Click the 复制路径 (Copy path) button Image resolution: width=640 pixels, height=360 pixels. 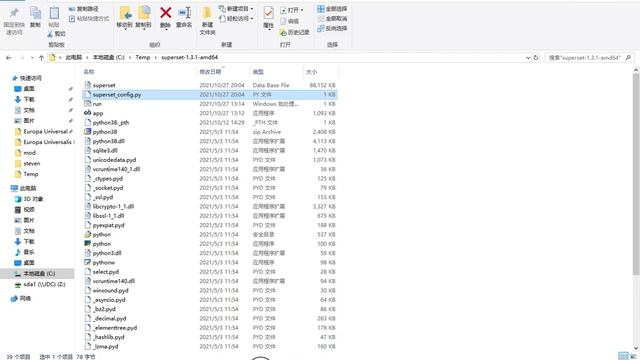pos(83,9)
